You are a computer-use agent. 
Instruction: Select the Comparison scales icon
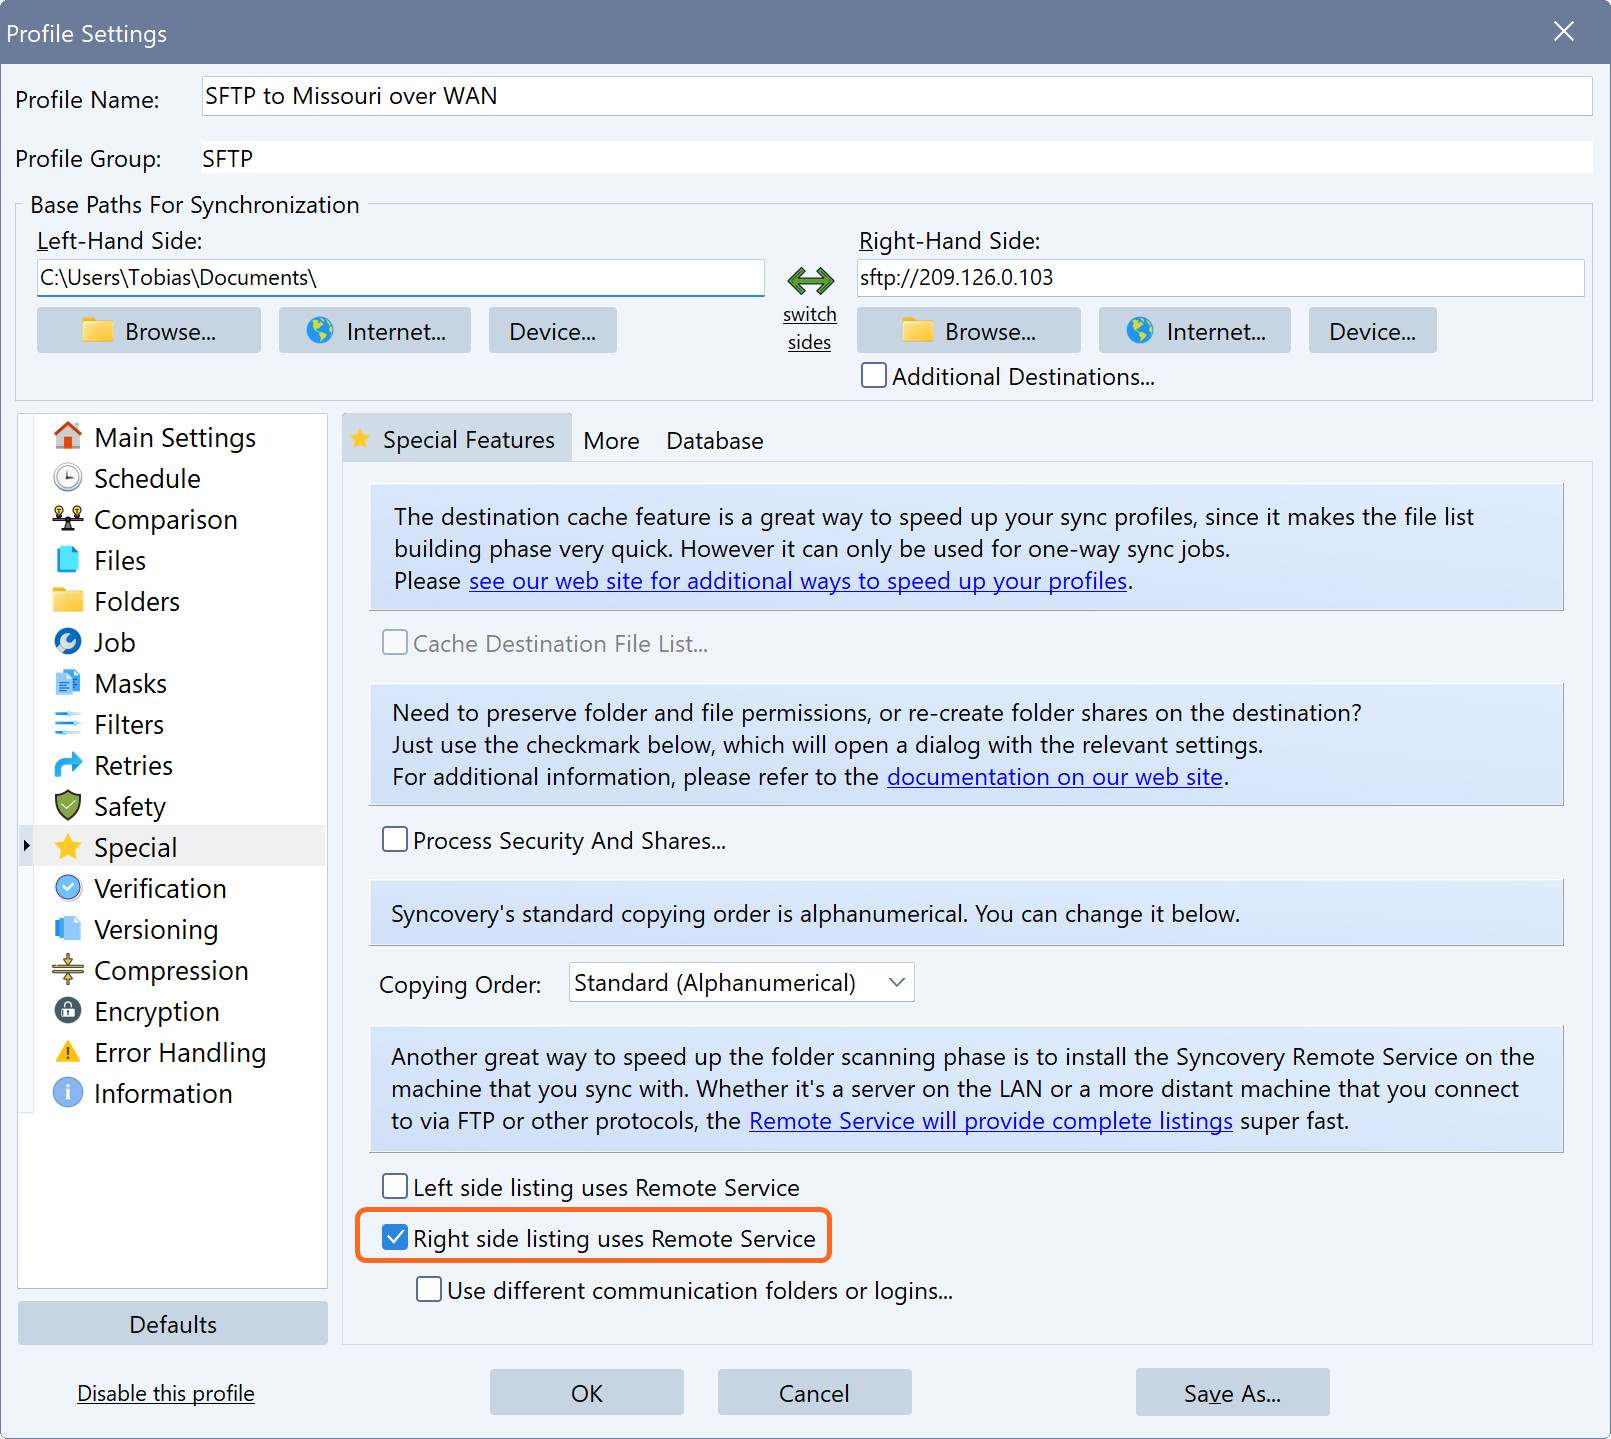coord(67,519)
